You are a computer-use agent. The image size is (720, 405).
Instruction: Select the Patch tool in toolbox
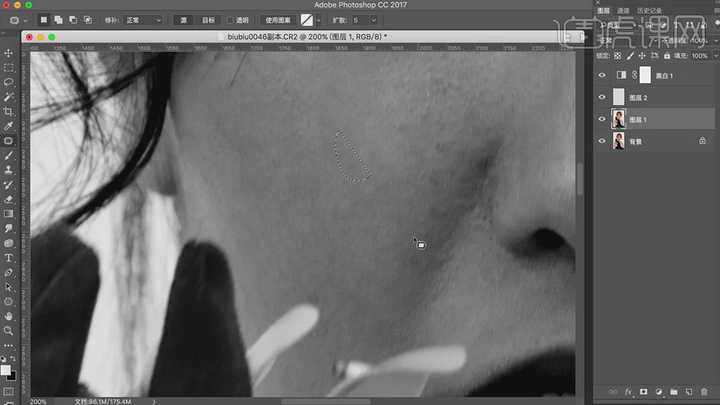coord(8,141)
